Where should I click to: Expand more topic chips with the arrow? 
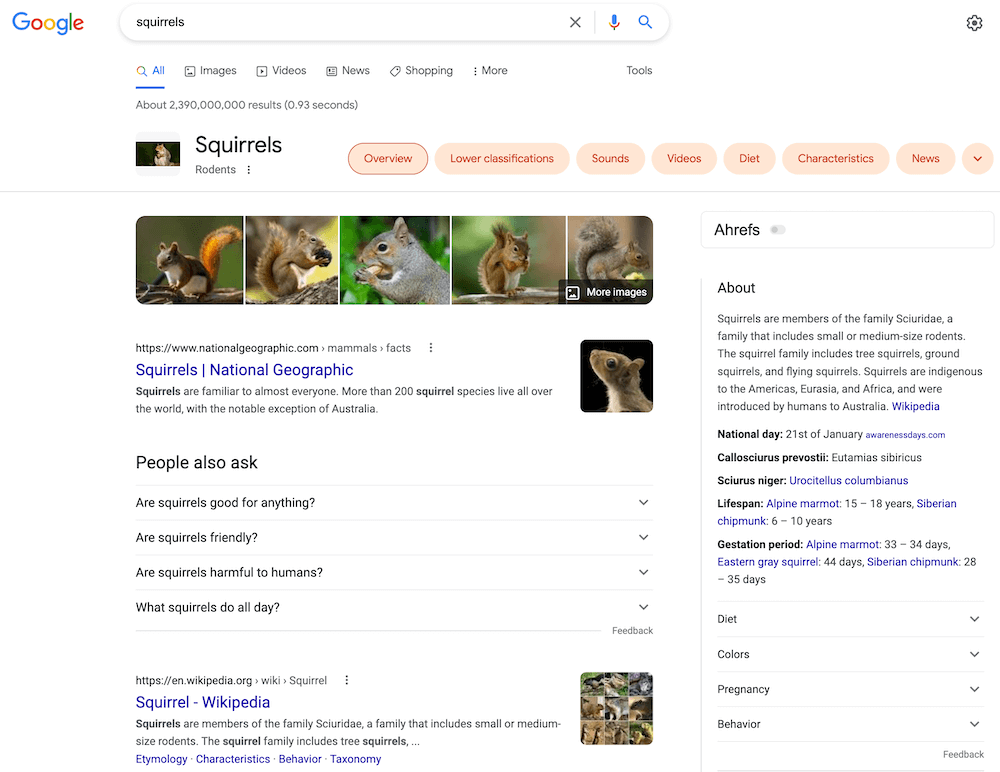[x=977, y=158]
